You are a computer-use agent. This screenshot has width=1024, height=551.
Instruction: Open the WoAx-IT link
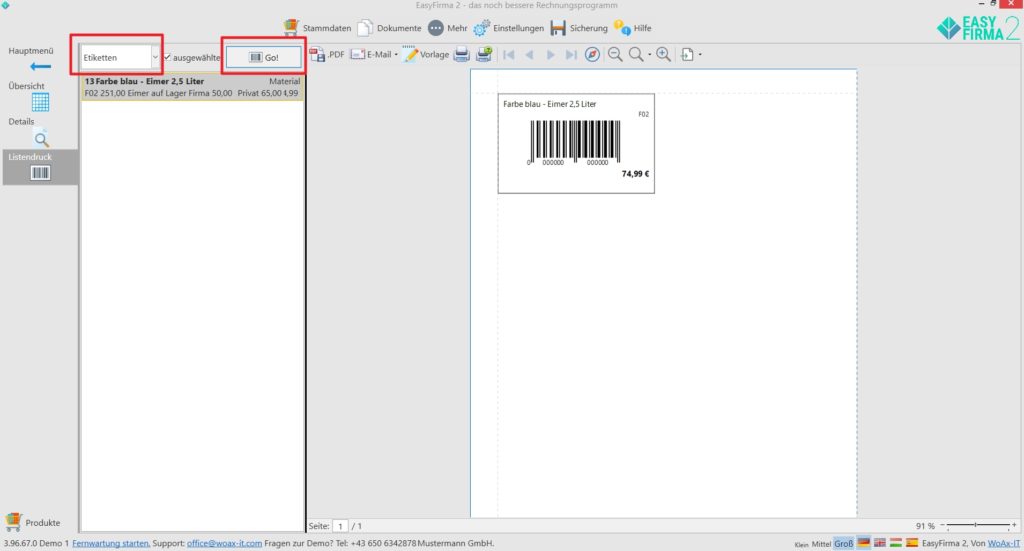point(1004,543)
